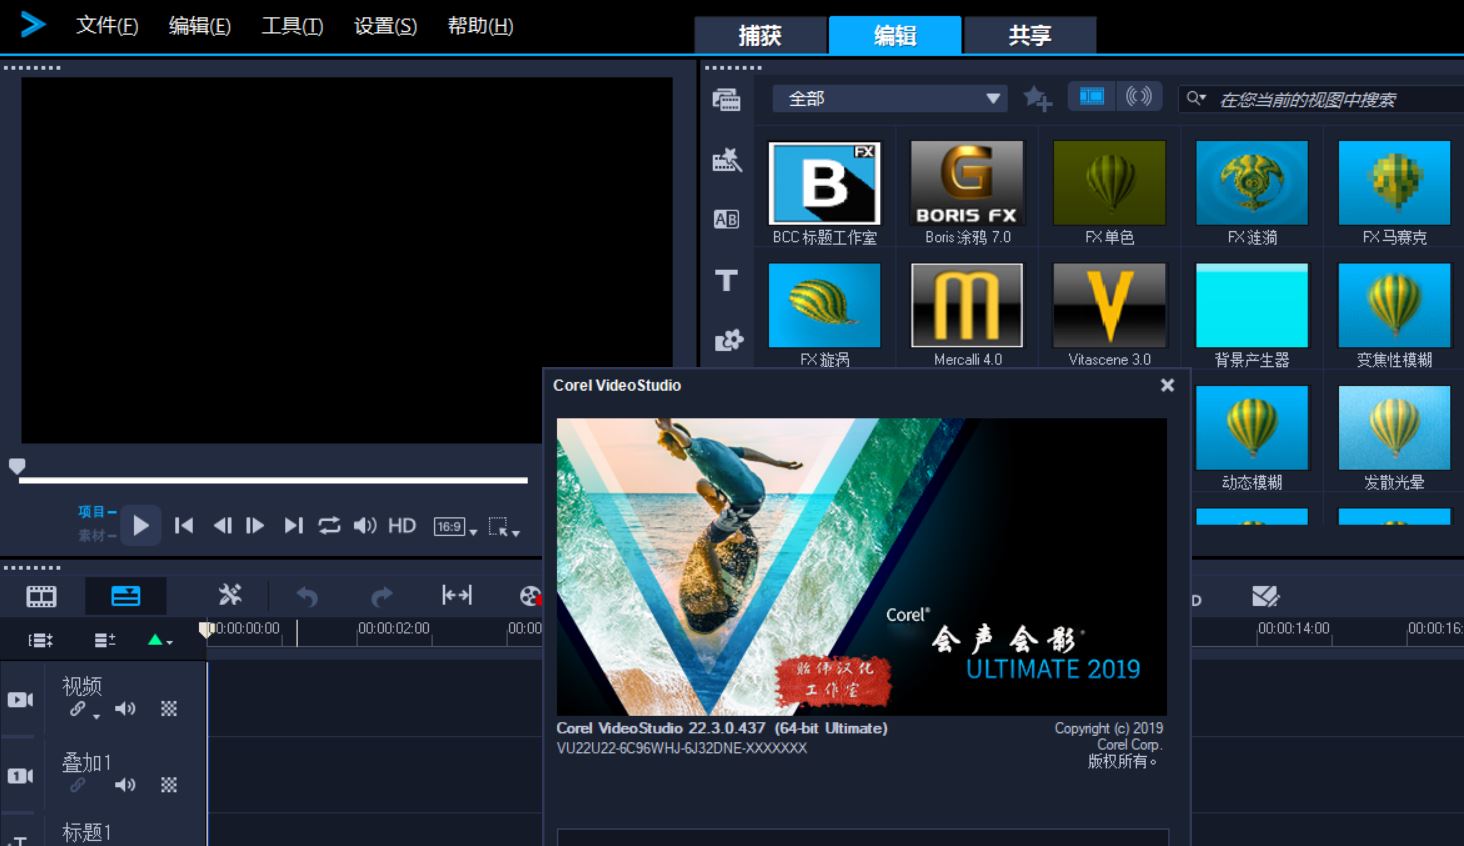This screenshot has width=1464, height=846.
Task: Expand the crop/resize mode dropdown
Action: (x=503, y=527)
